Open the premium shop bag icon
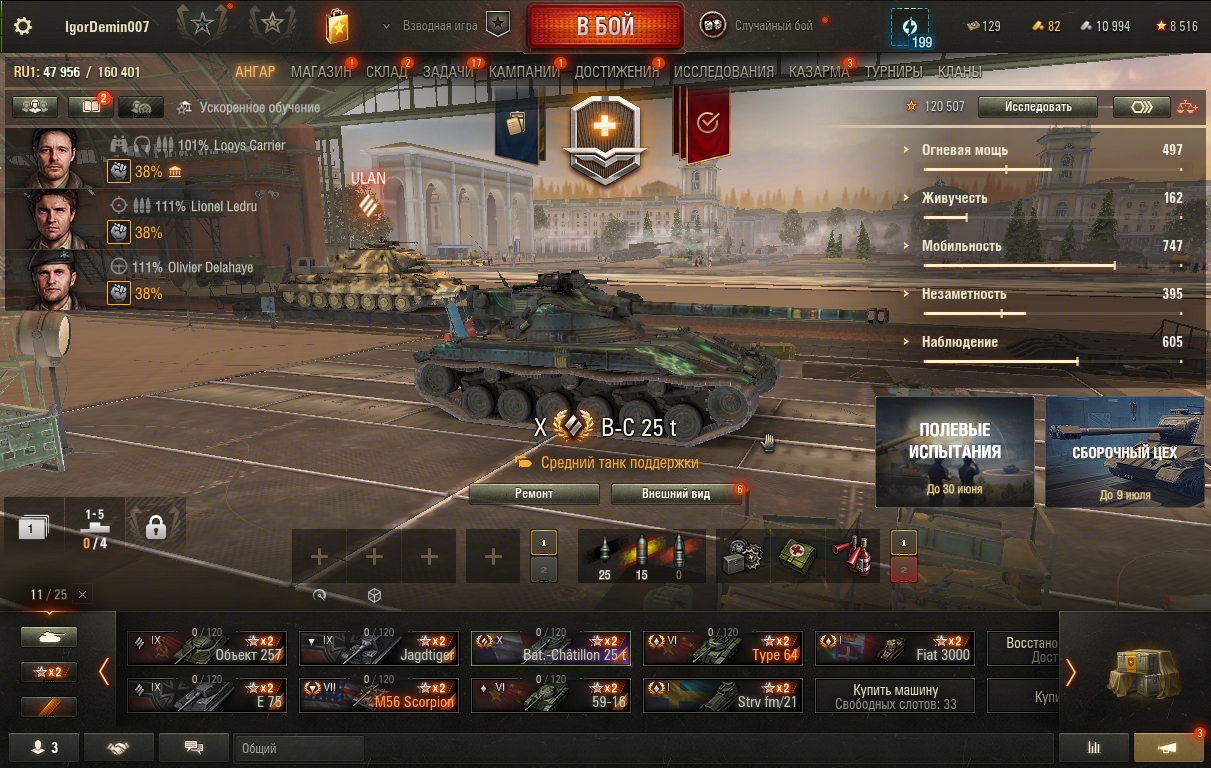Viewport: 1211px width, 768px height. pos(337,26)
